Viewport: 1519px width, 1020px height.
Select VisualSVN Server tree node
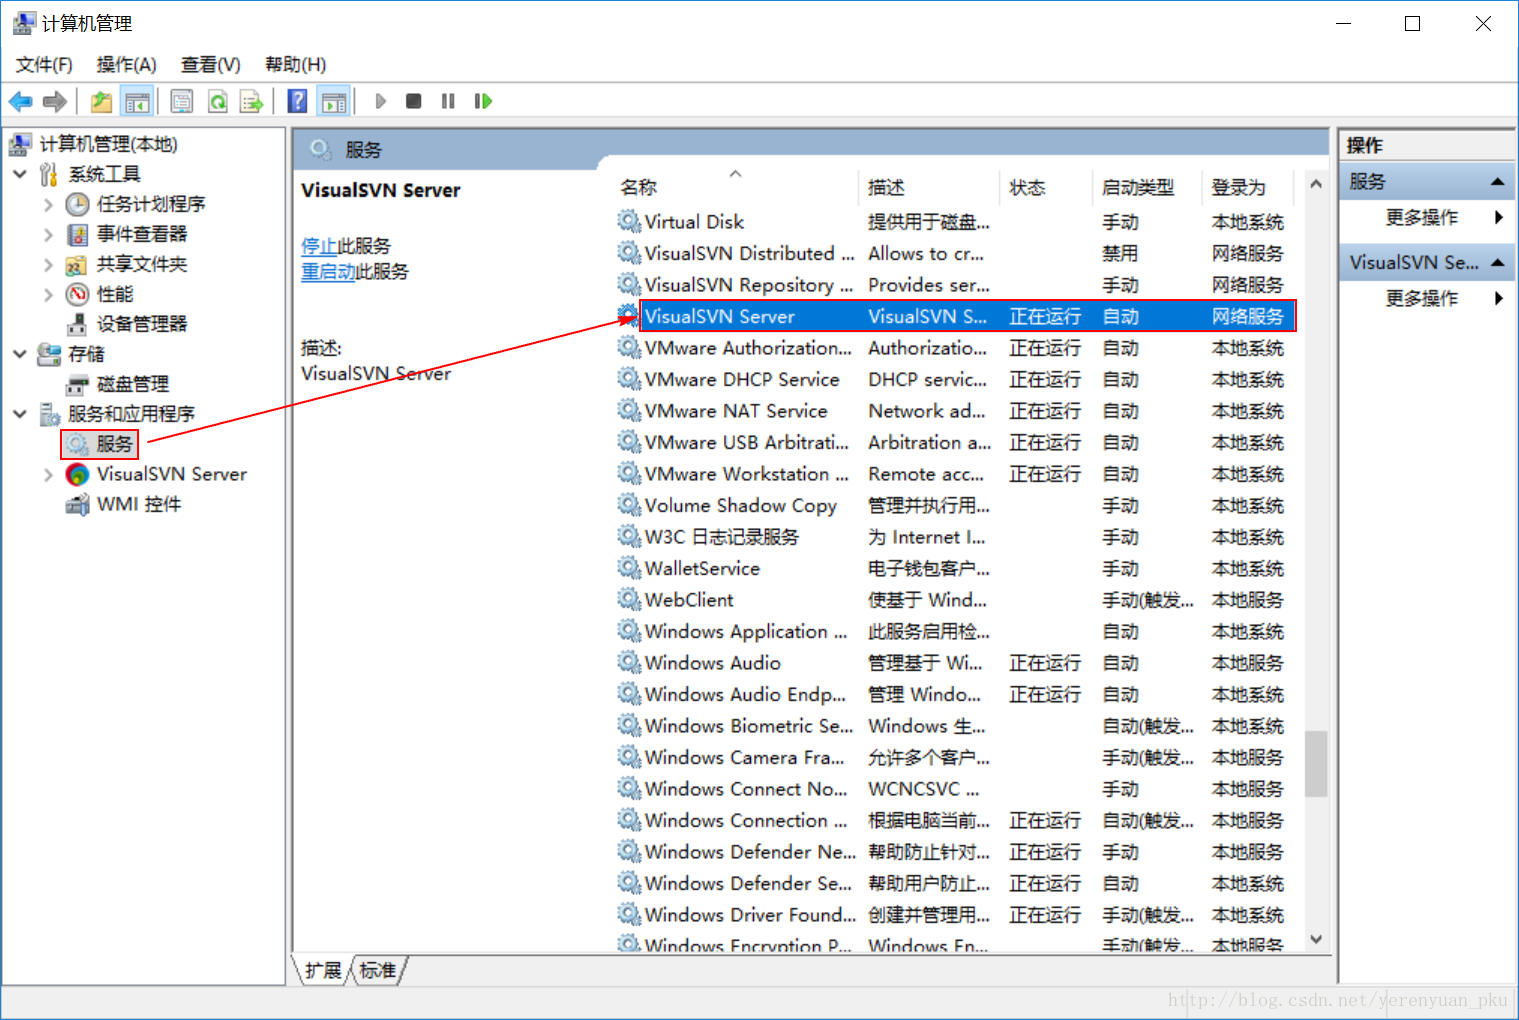coord(172,474)
